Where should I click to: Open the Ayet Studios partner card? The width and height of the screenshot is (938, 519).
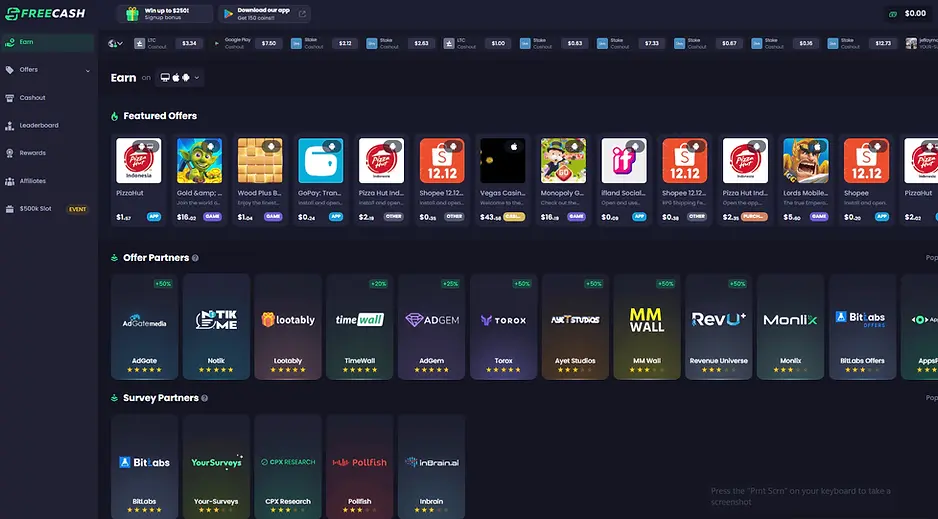pos(575,326)
